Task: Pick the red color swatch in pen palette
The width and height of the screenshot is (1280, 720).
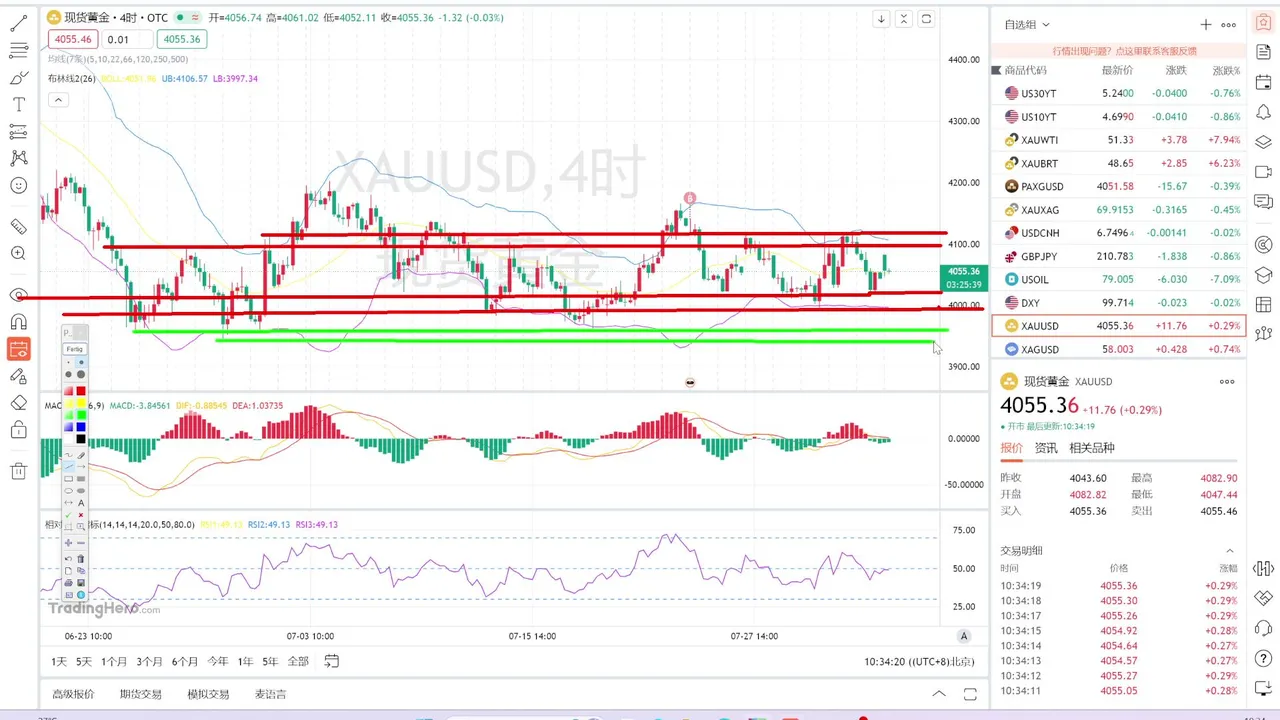Action: click(x=80, y=391)
